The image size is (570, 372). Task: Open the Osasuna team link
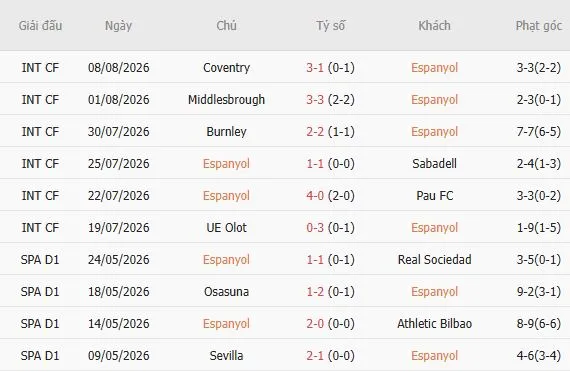point(226,292)
